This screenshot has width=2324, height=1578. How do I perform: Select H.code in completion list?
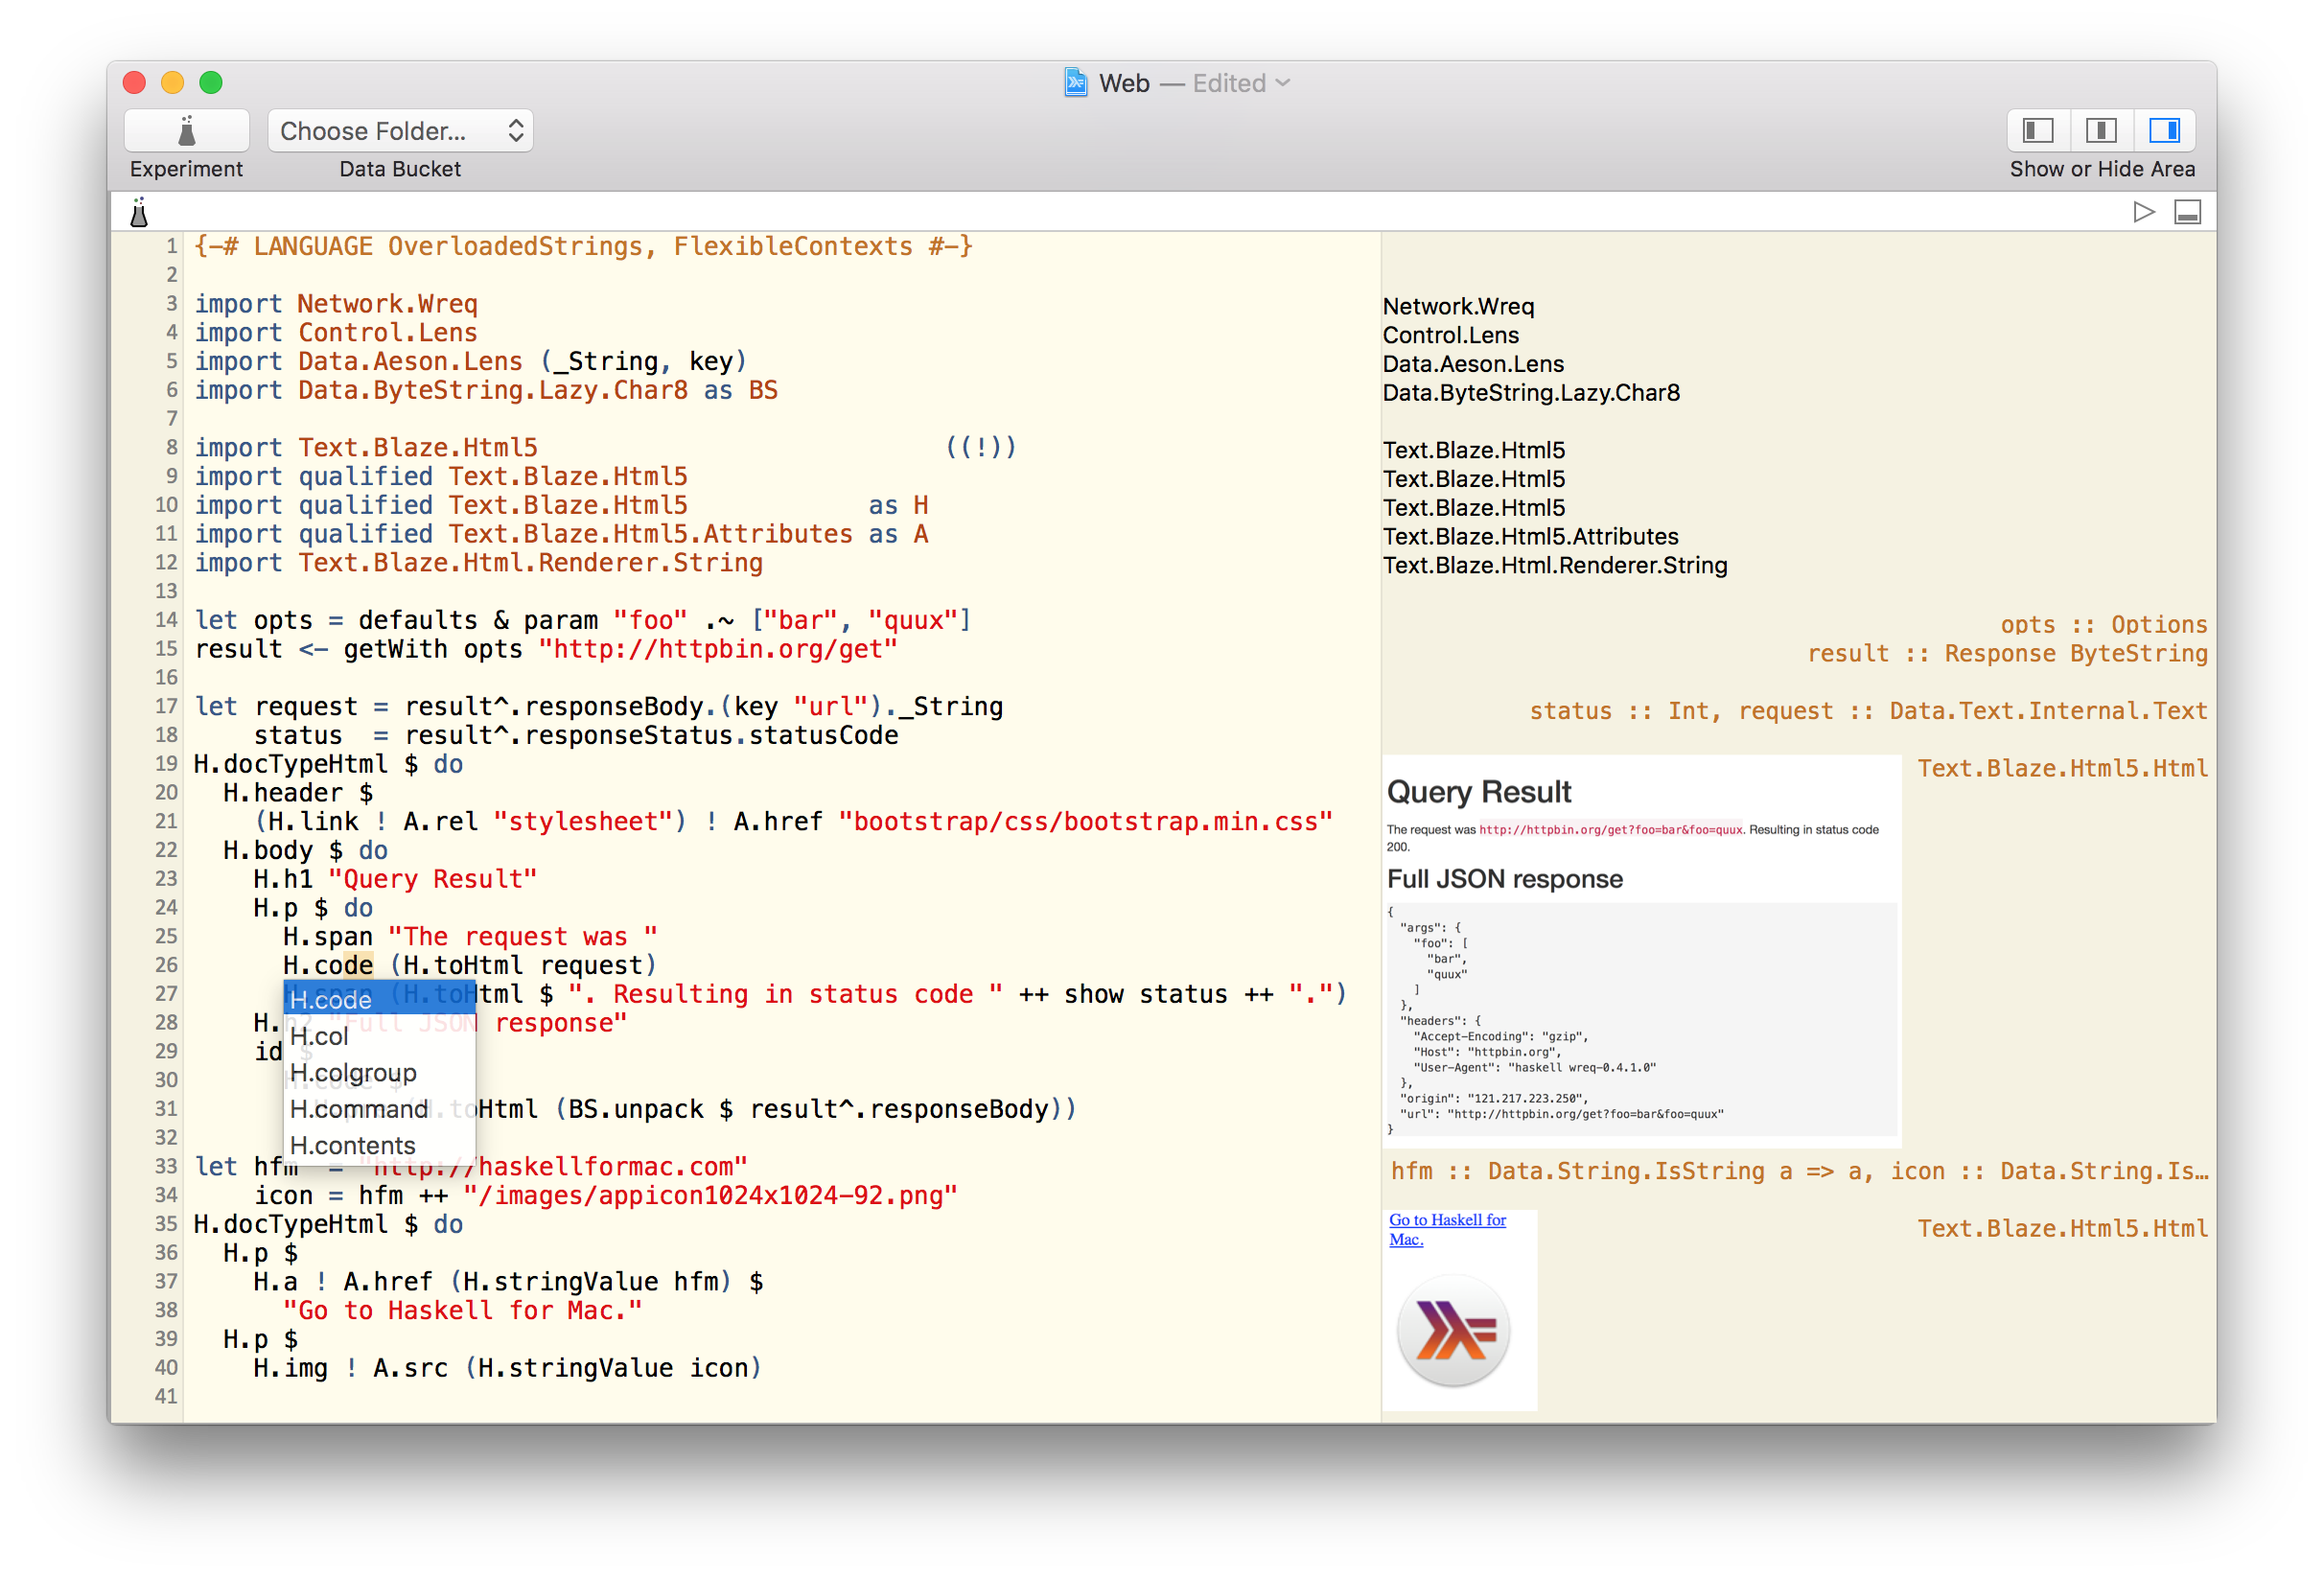pos(379,999)
